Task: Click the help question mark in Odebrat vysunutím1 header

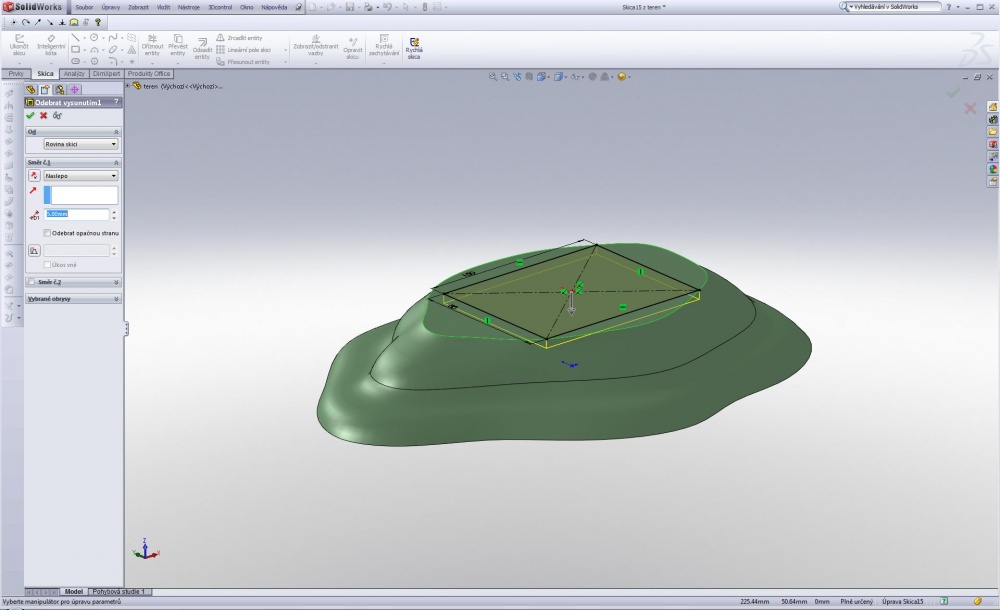Action: (116, 102)
